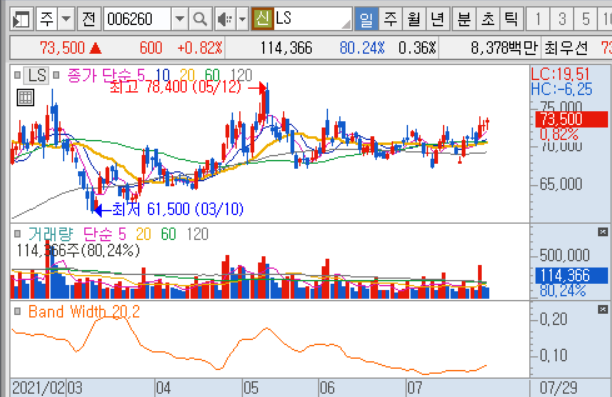The height and width of the screenshot is (397, 612).
Task: Click the blue 114,366 volume axis tag
Action: pyautogui.click(x=571, y=276)
